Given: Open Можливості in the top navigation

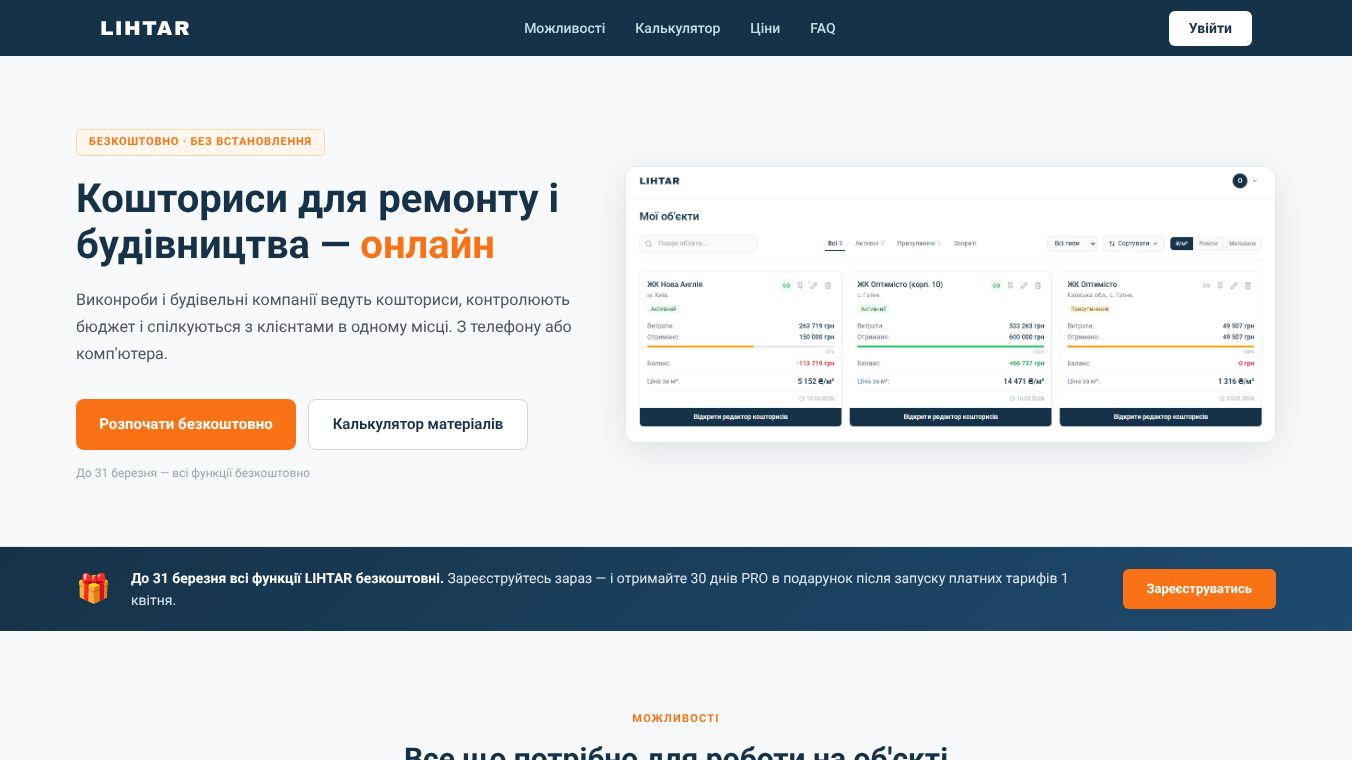Looking at the screenshot, I should coord(565,28).
